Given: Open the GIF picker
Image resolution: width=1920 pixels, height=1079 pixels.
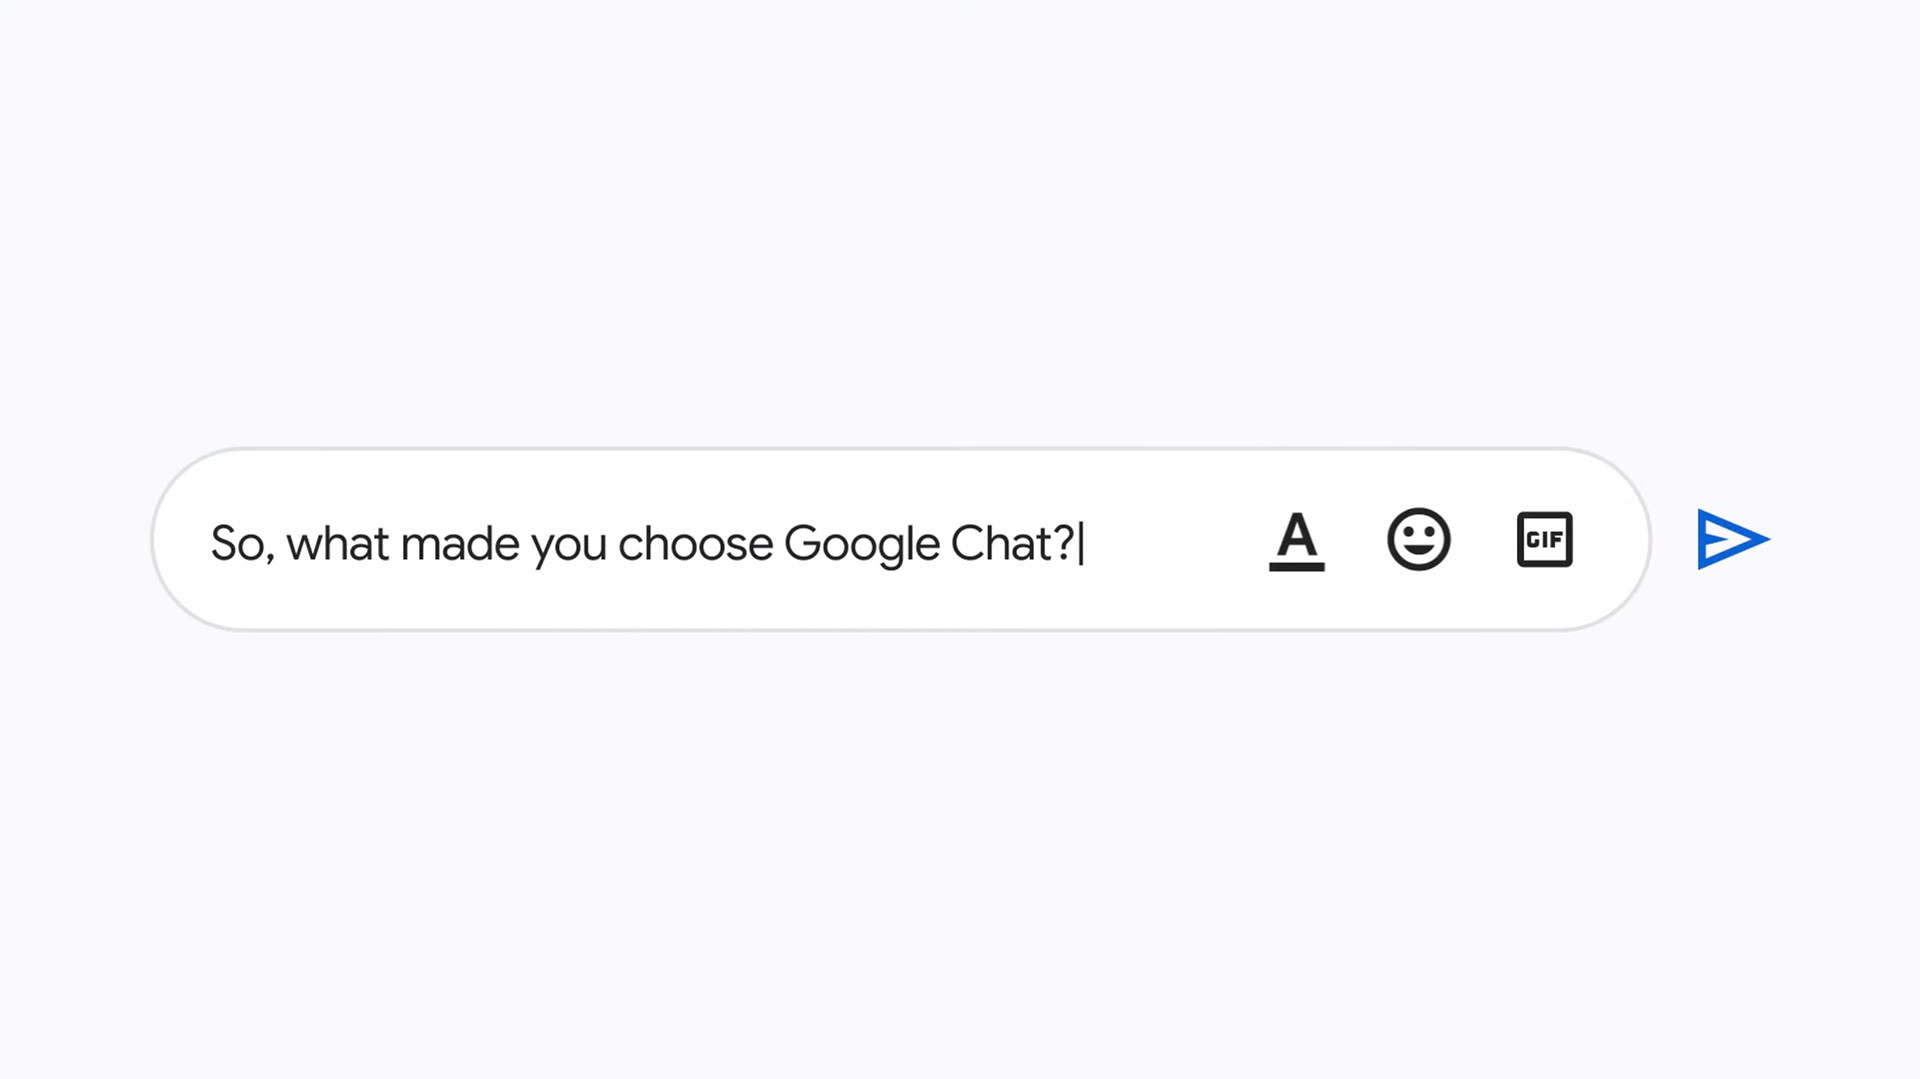Looking at the screenshot, I should pos(1544,540).
